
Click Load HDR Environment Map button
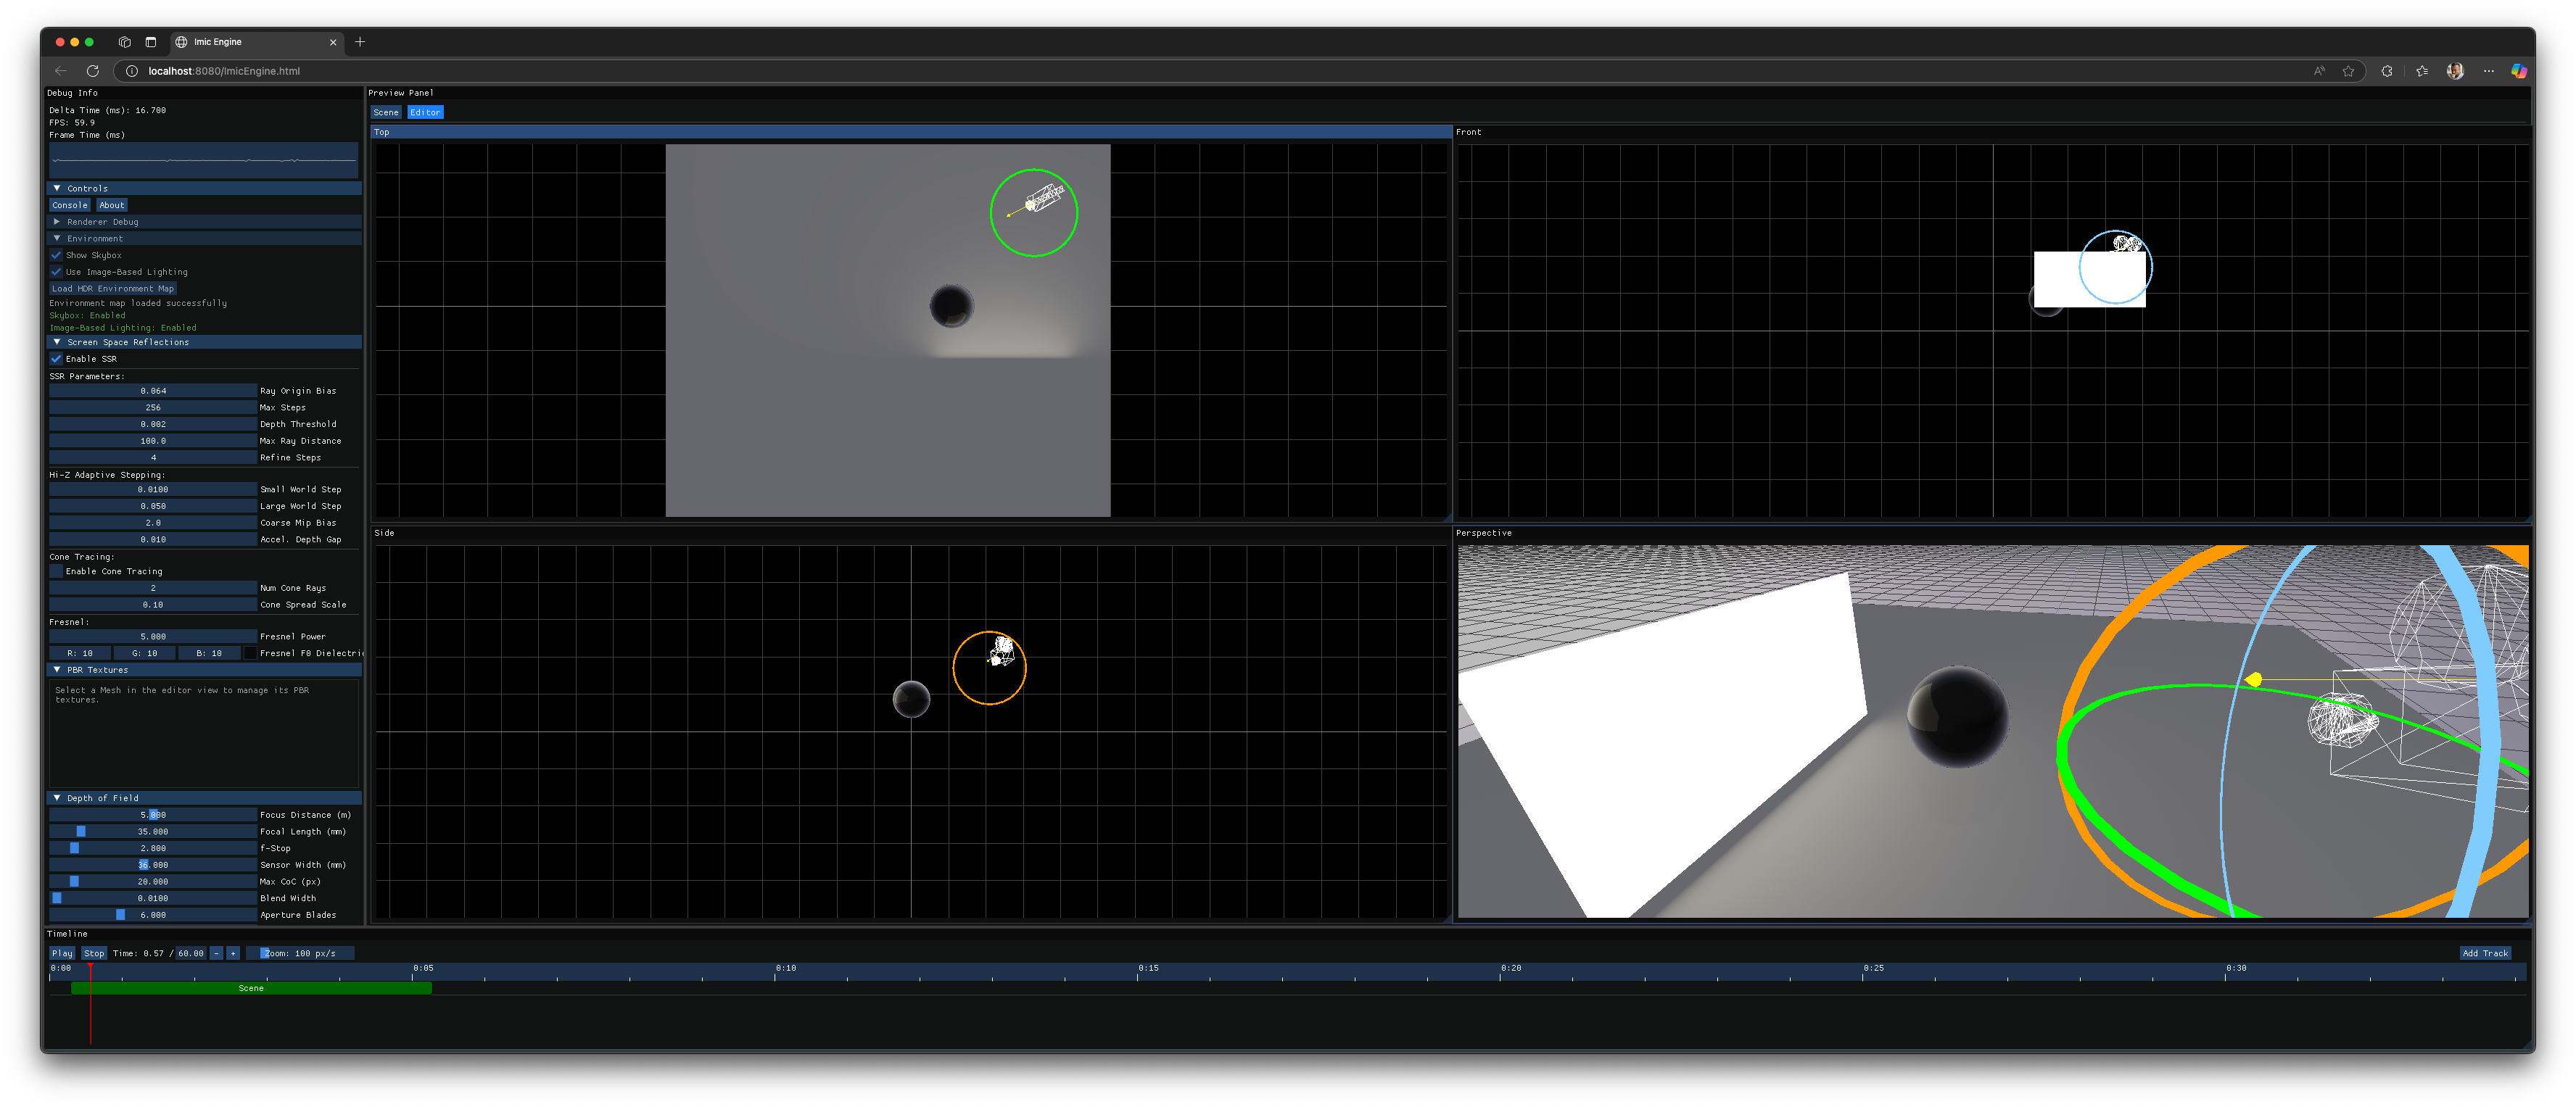(x=113, y=289)
